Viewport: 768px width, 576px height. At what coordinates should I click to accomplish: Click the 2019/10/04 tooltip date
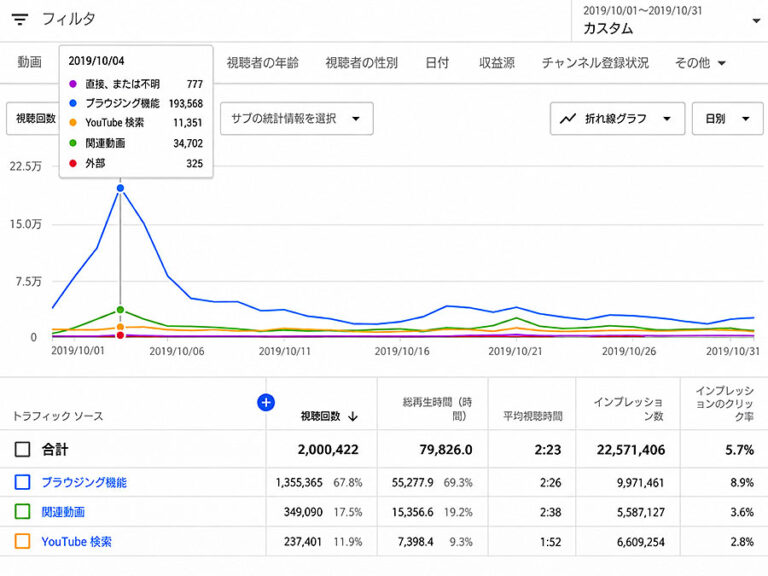(x=96, y=61)
